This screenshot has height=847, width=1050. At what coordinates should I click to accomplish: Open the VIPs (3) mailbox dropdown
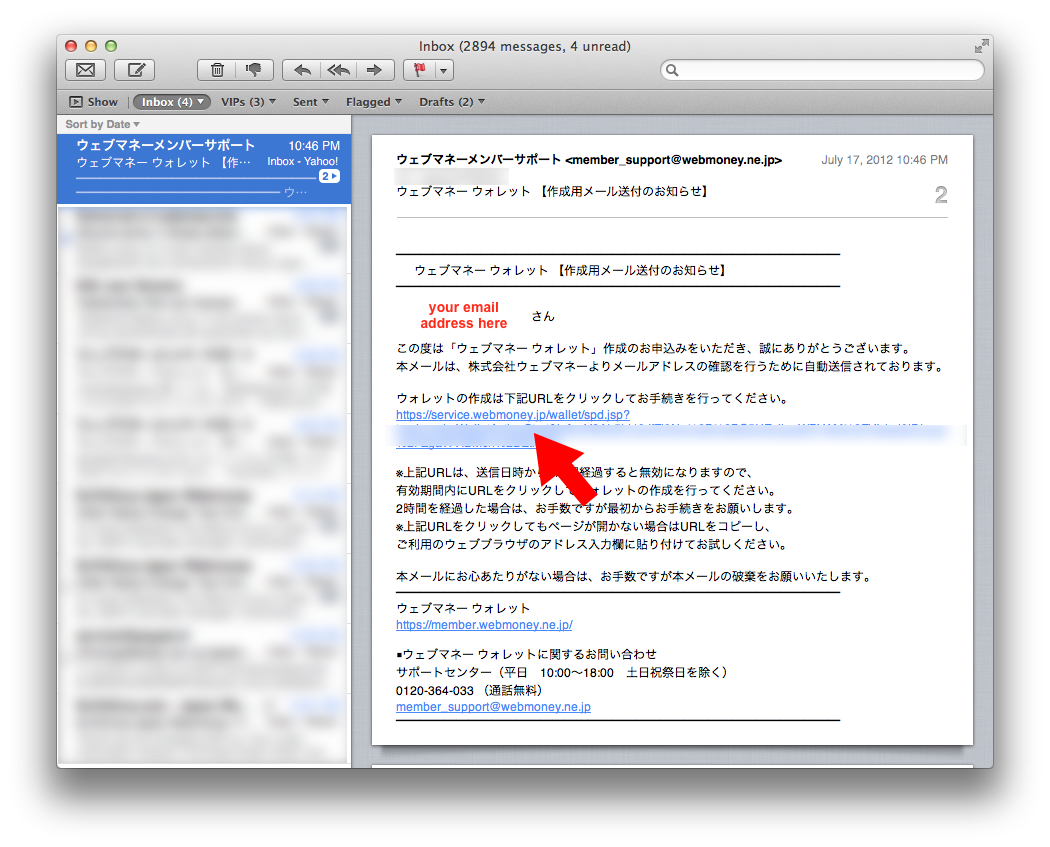click(248, 102)
